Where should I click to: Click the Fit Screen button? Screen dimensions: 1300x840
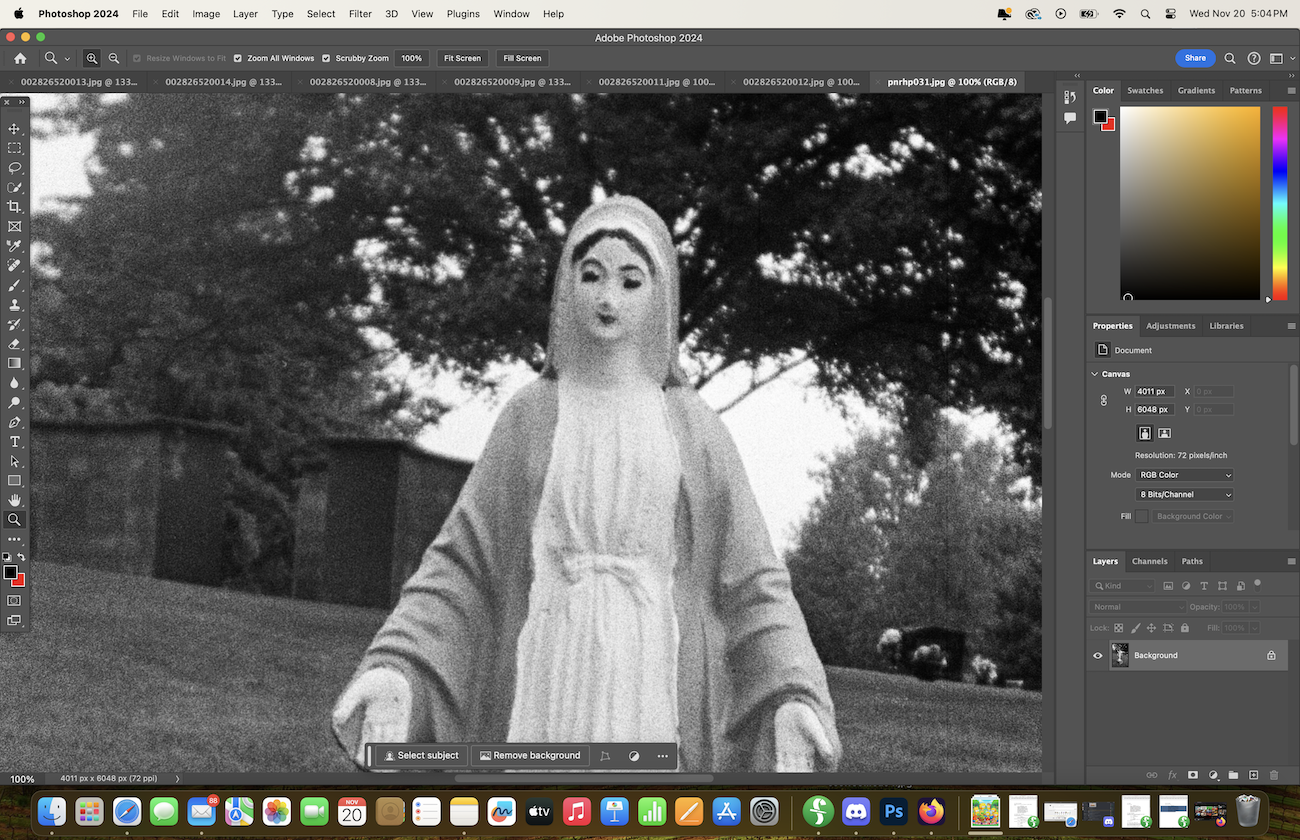point(462,58)
